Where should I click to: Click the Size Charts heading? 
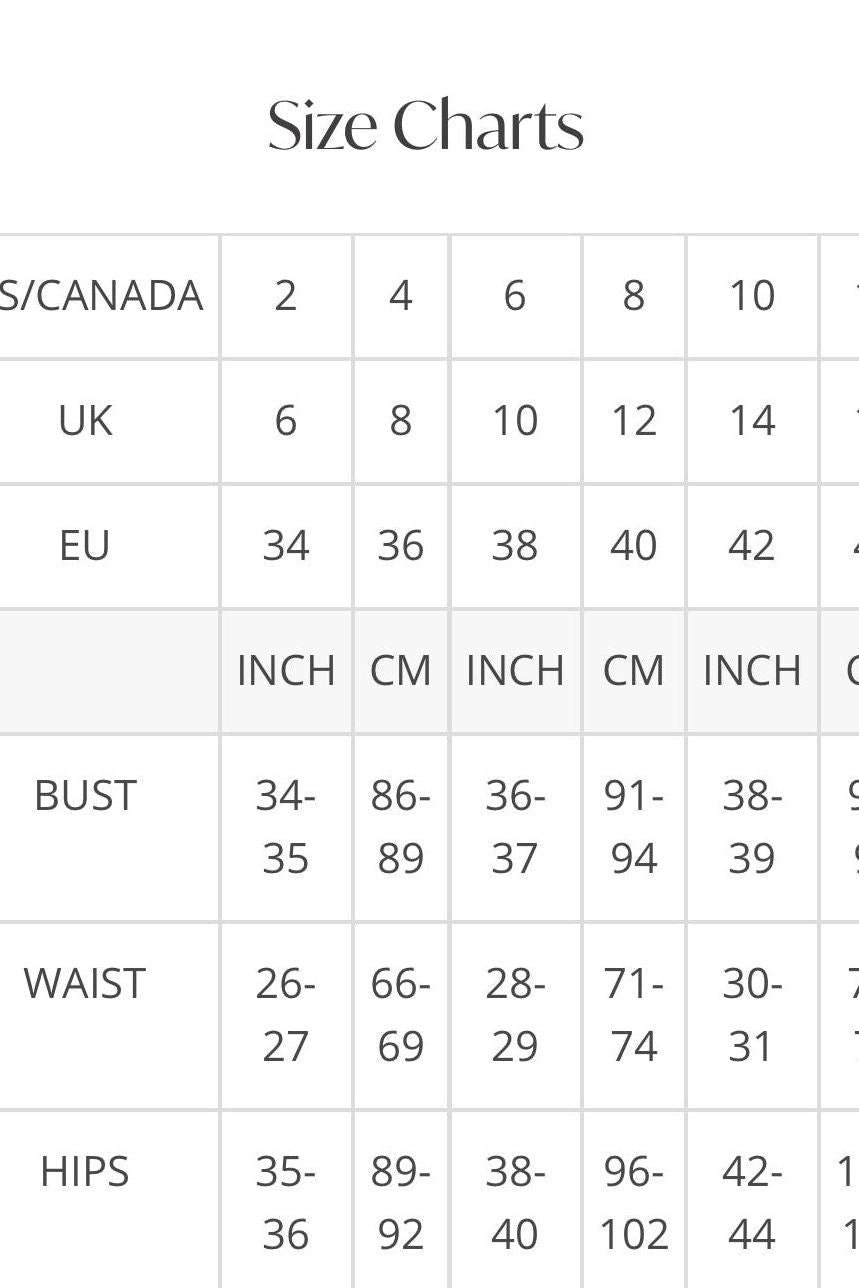coord(426,127)
